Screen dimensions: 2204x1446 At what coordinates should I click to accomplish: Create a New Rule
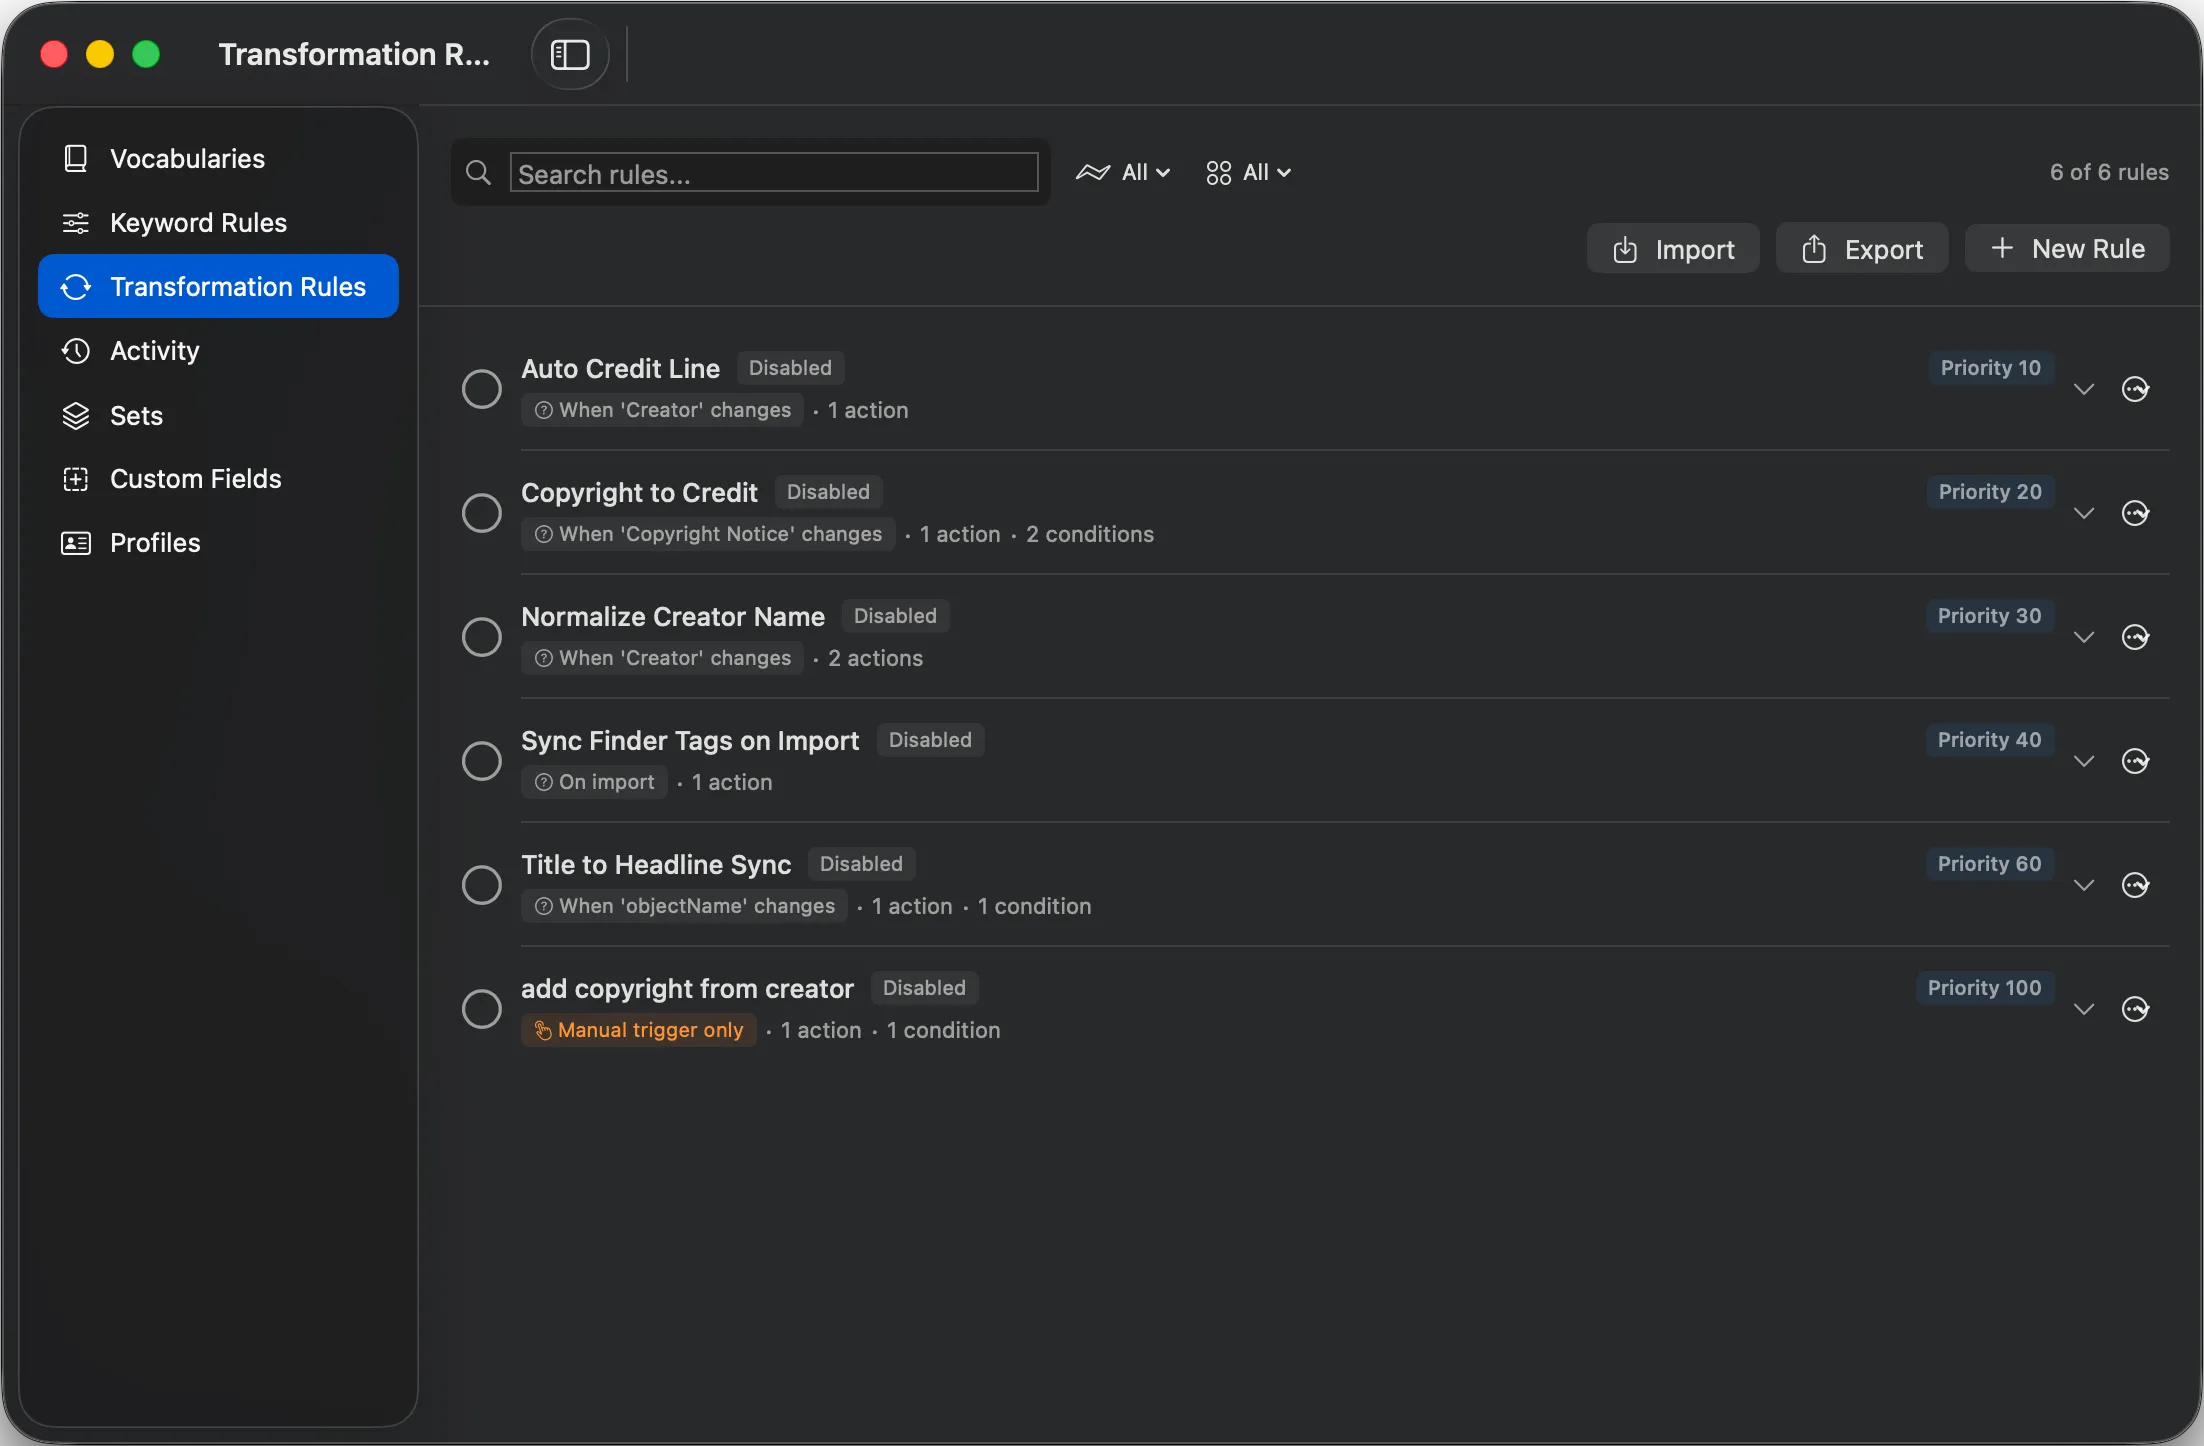(x=2067, y=248)
